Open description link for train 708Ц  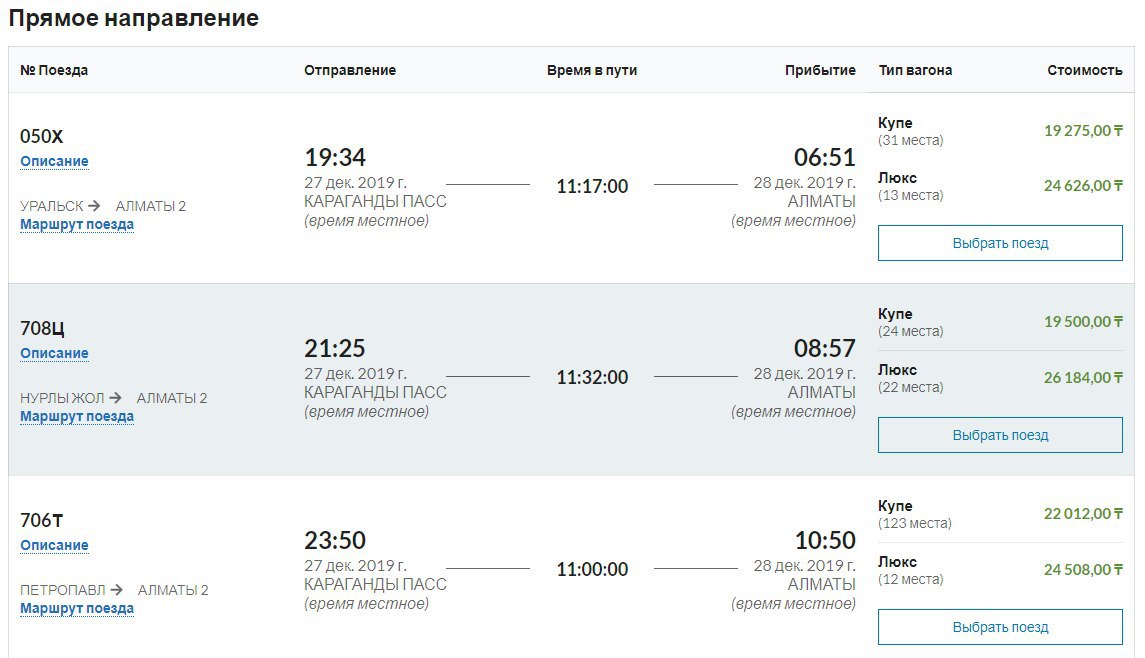click(54, 353)
